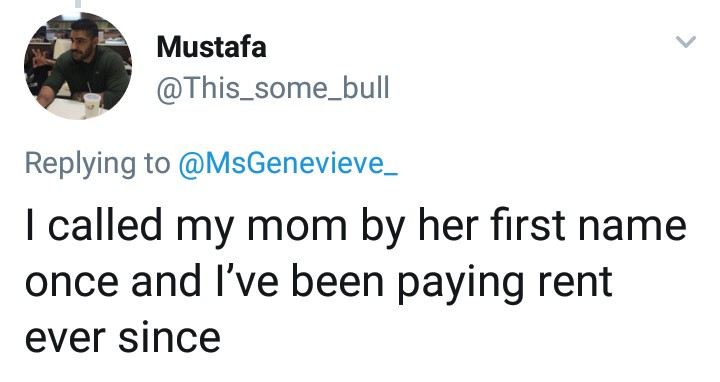Screen dimensions: 720x382
Task: Open Mustafa's round profile picture
Action: [x=78, y=66]
